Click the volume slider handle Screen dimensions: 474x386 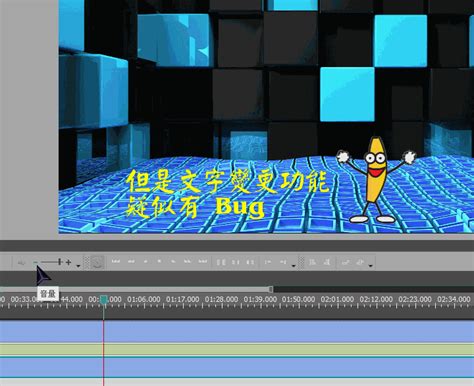point(60,262)
